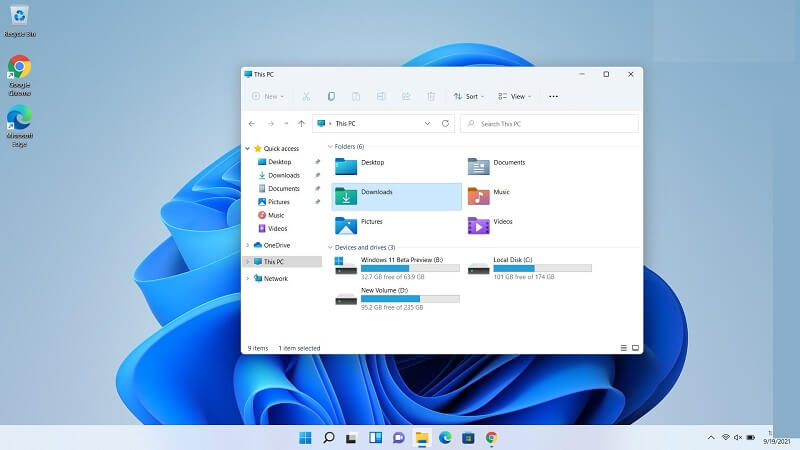The width and height of the screenshot is (800, 450).
Task: Expand the OneDrive tree node
Action: point(248,245)
